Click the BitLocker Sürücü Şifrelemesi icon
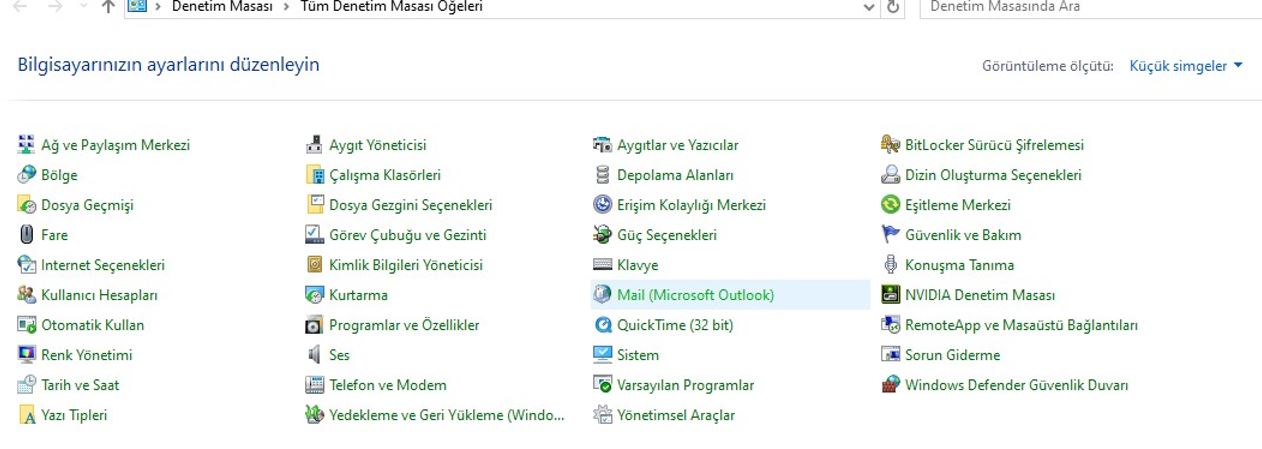This screenshot has width=1262, height=449. point(890,145)
